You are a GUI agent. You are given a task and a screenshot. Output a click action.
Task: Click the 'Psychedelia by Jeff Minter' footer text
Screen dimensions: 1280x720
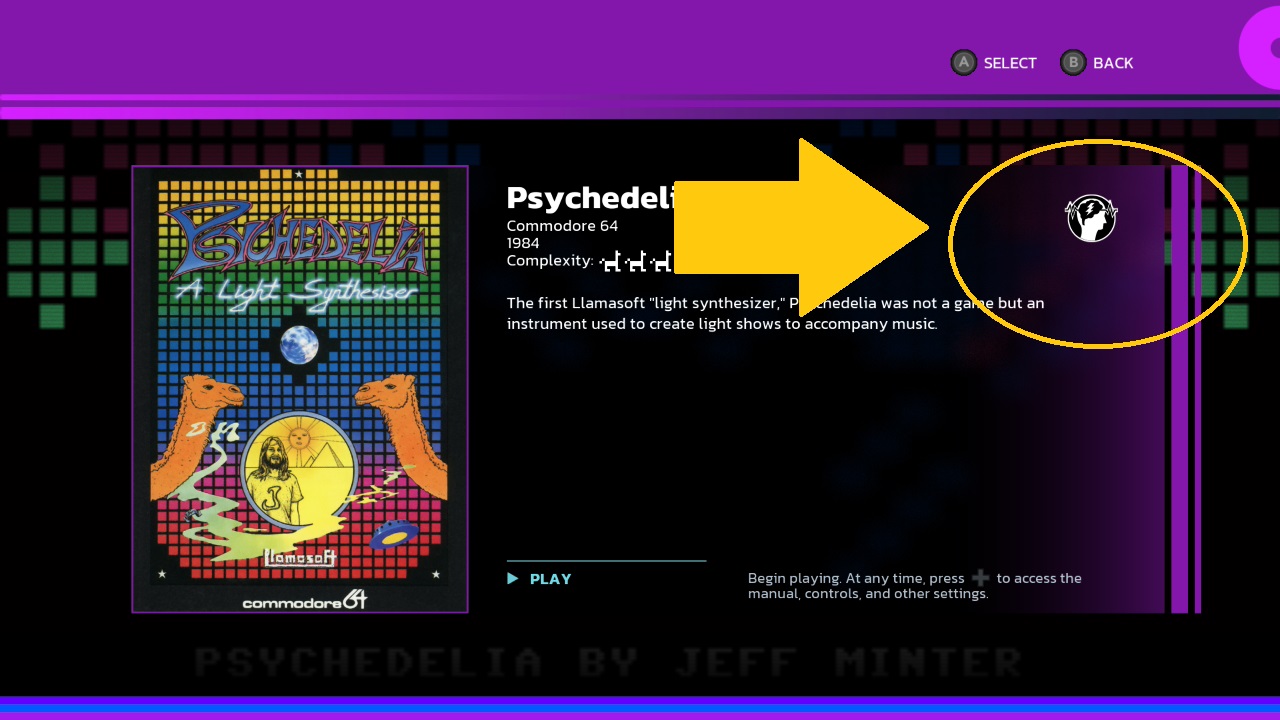pyautogui.click(x=608, y=662)
